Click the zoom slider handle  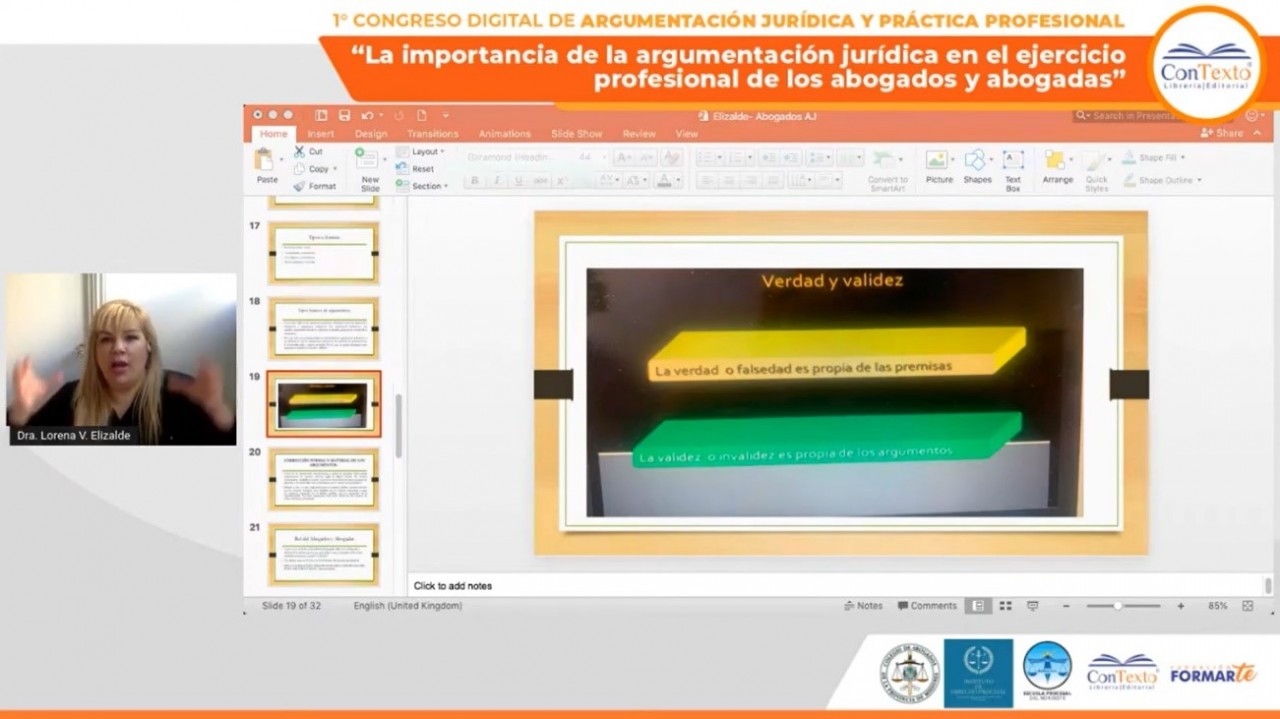(1117, 606)
